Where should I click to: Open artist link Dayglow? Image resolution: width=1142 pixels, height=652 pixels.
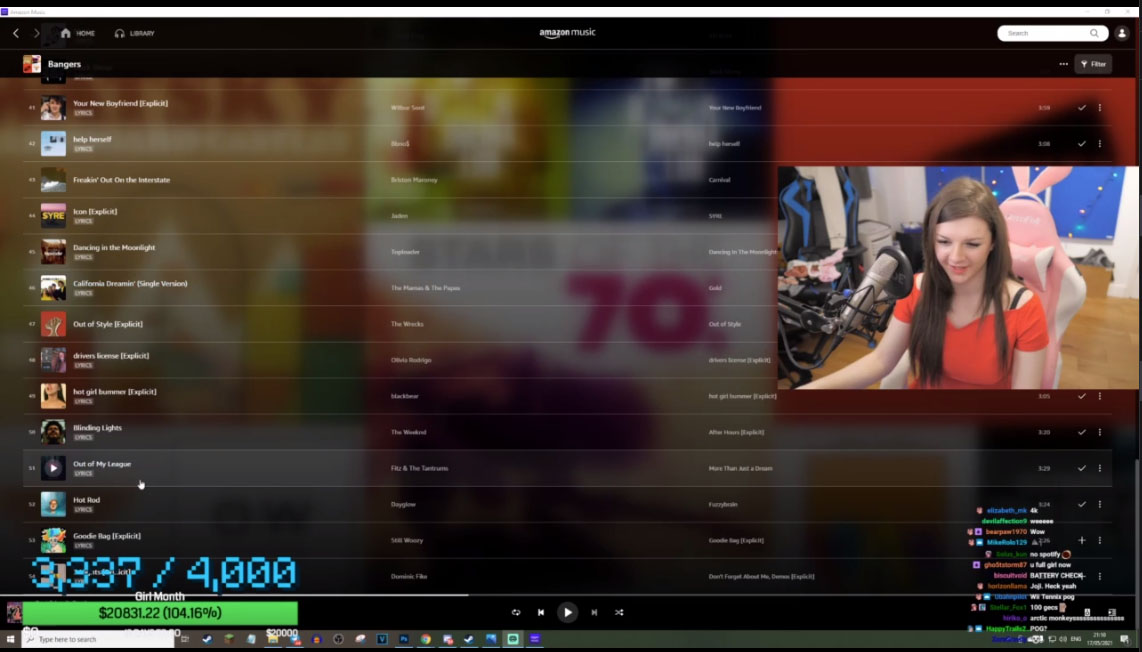(403, 504)
